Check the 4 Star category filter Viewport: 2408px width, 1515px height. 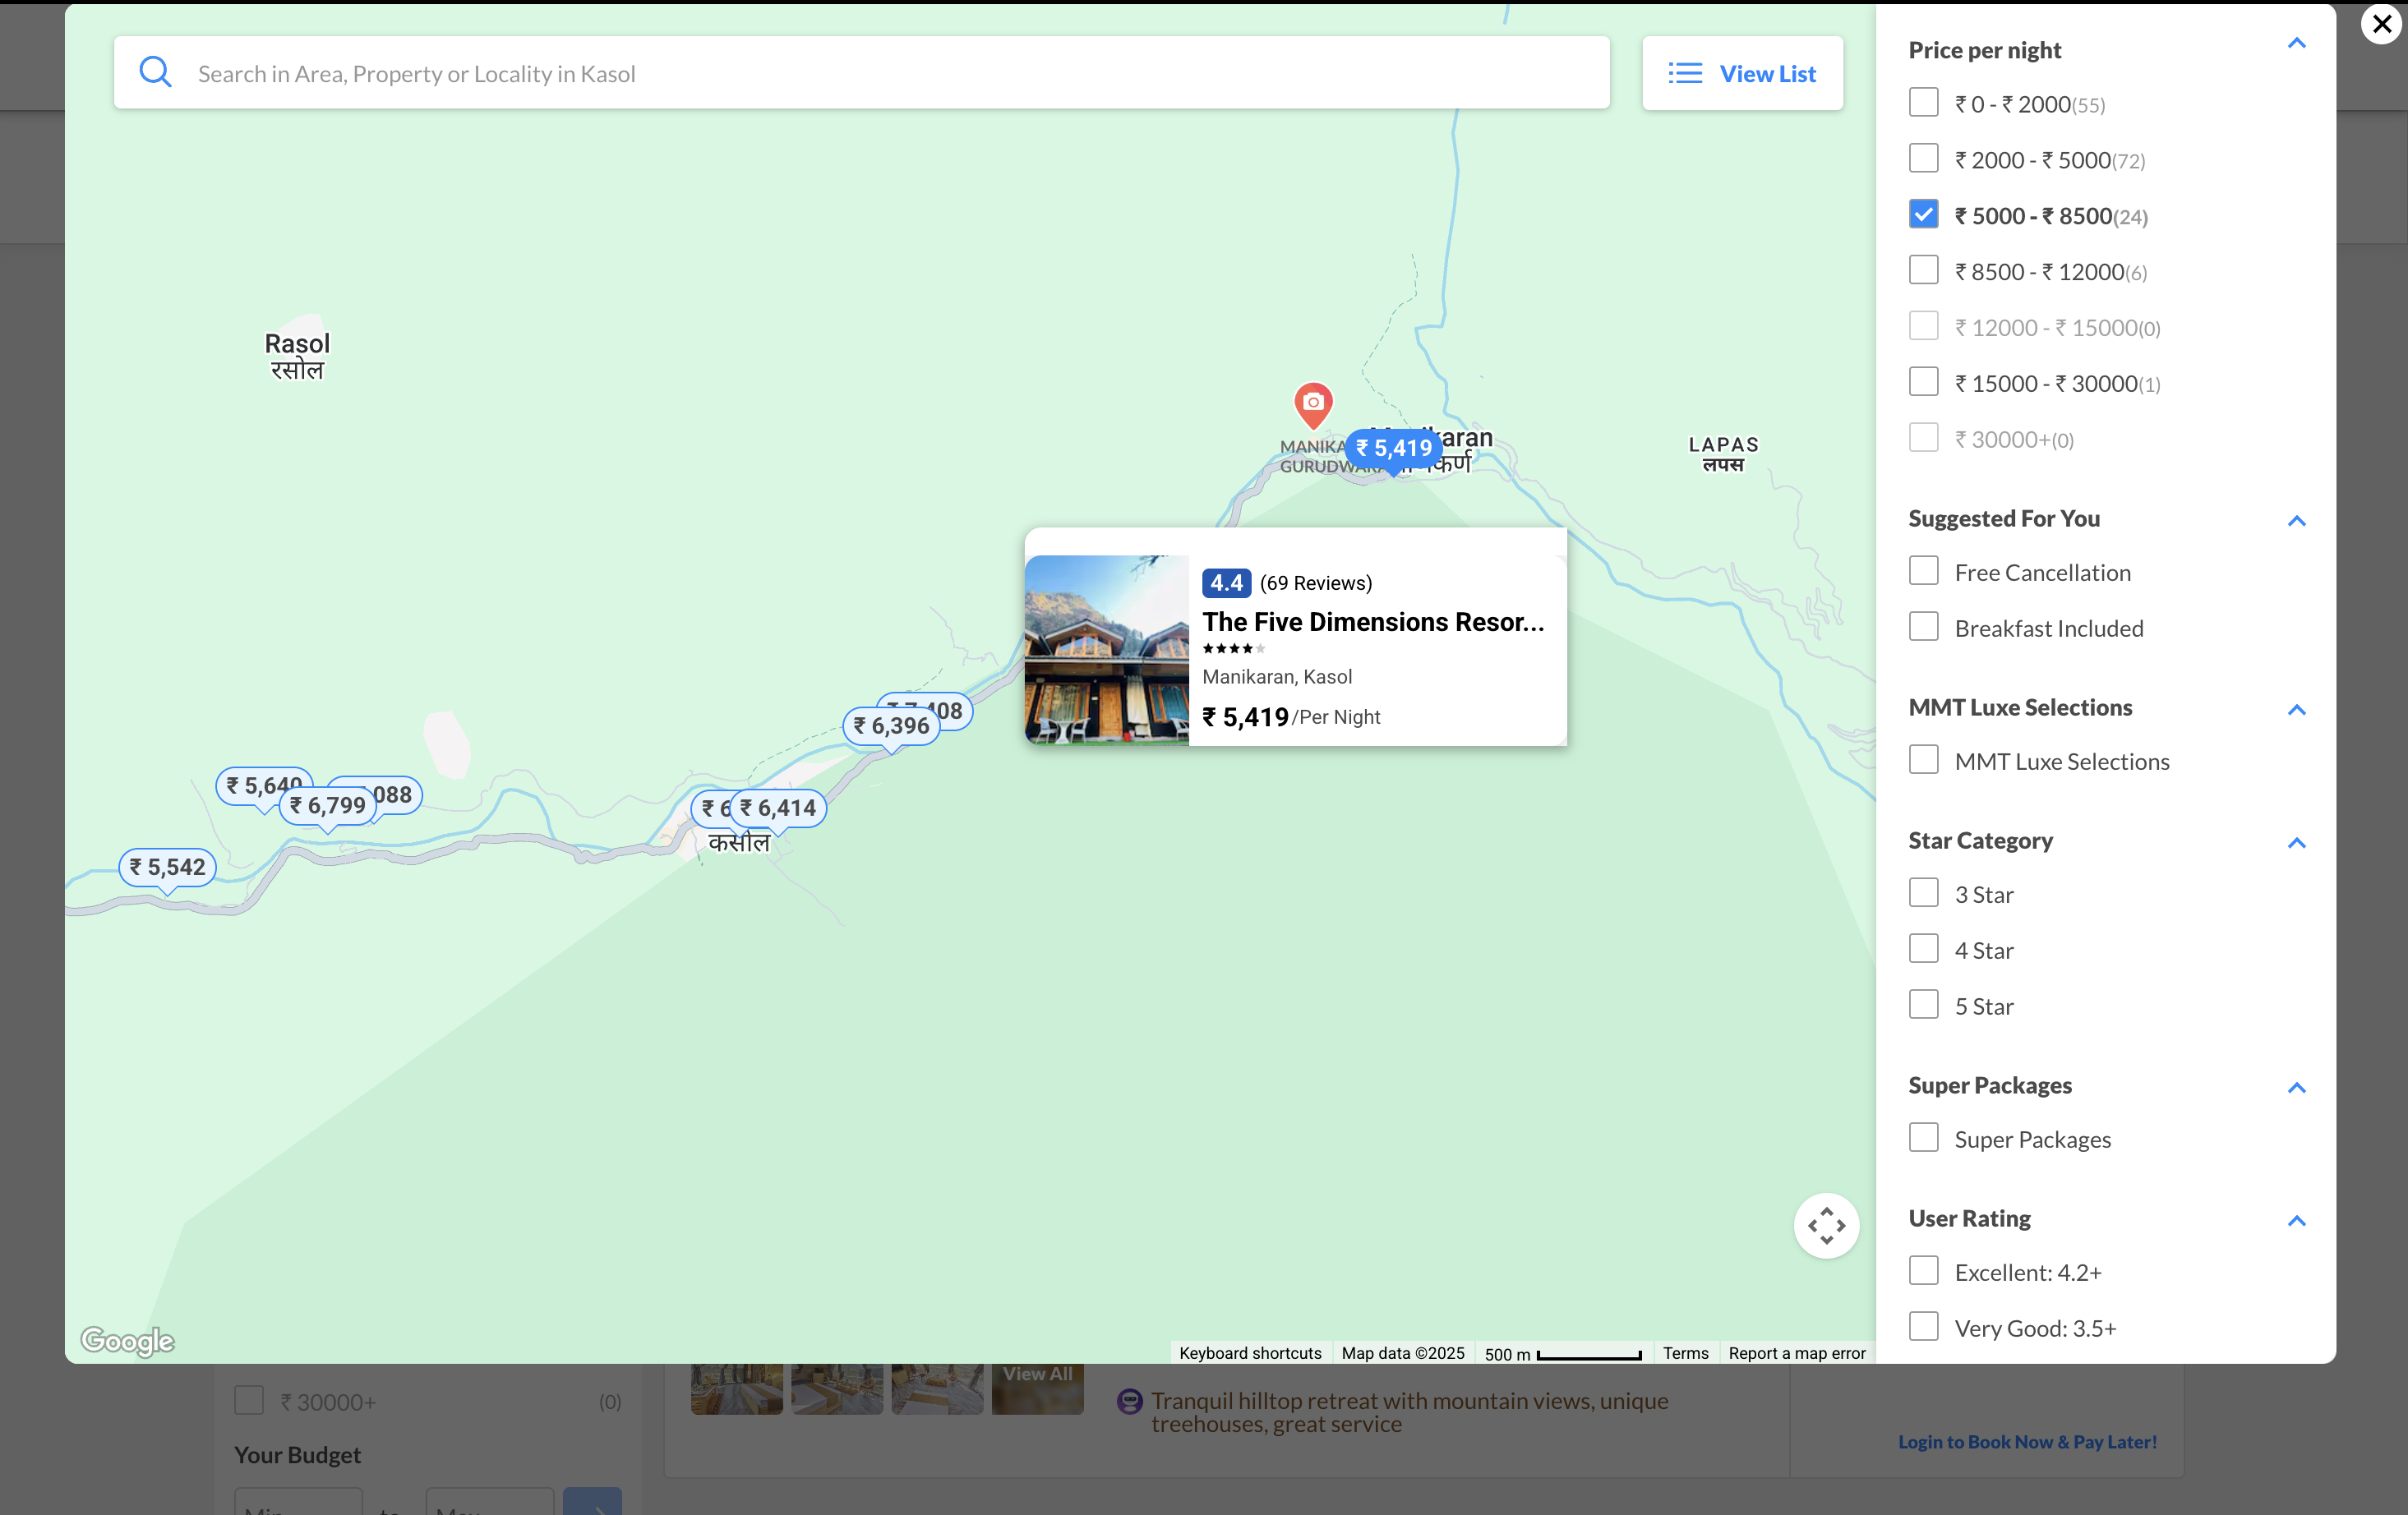pos(1923,949)
